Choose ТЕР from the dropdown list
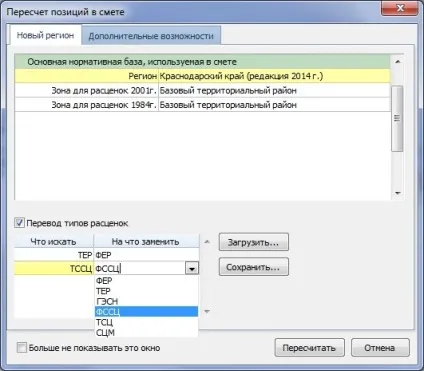This screenshot has height=371, width=424. 146,291
